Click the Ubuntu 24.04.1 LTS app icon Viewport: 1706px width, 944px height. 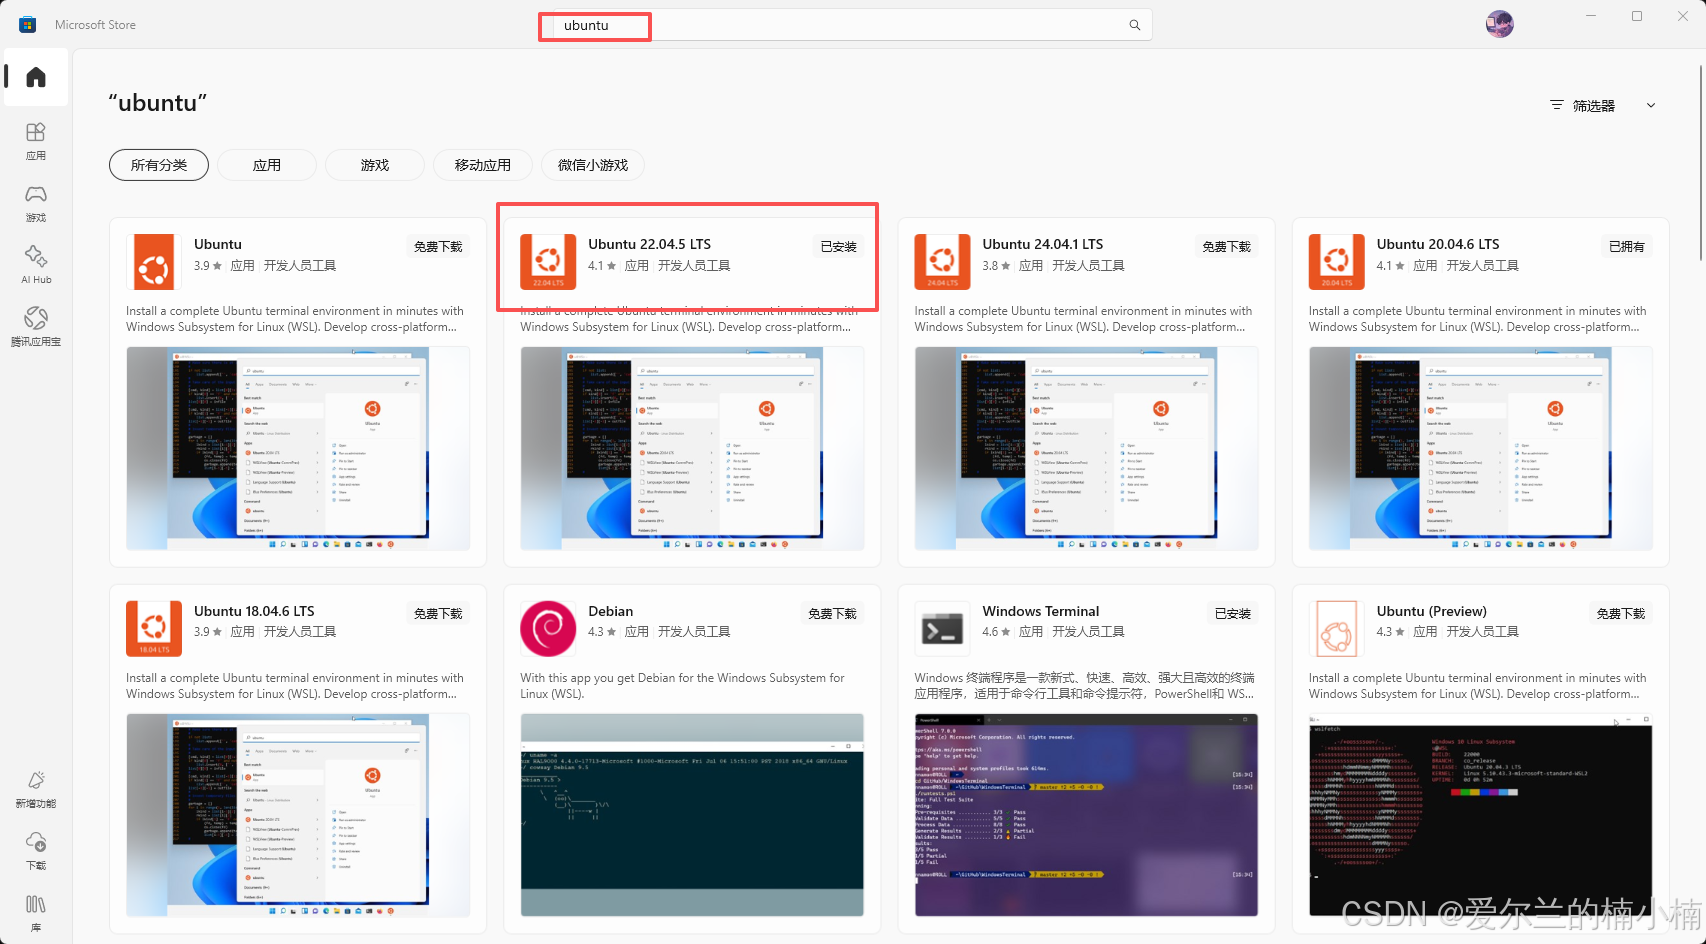click(x=942, y=262)
